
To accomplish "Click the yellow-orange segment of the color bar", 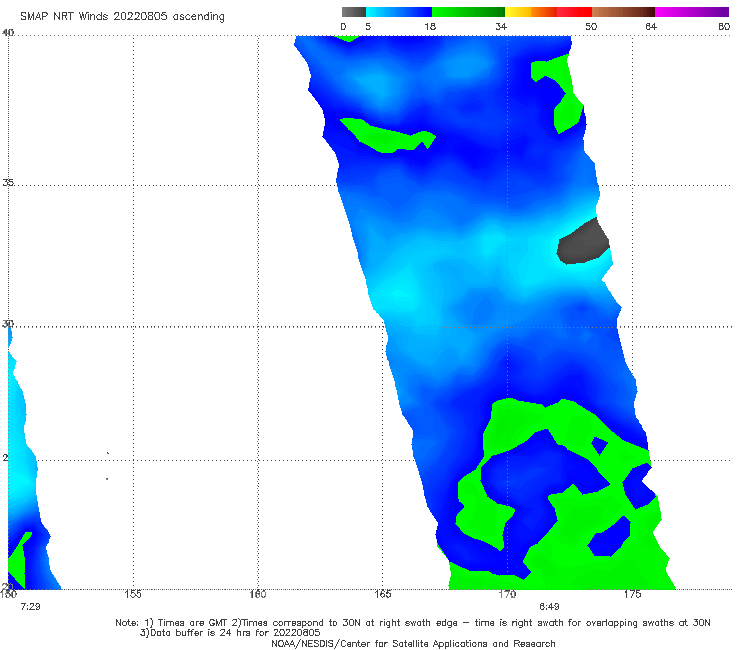I will (530, 12).
